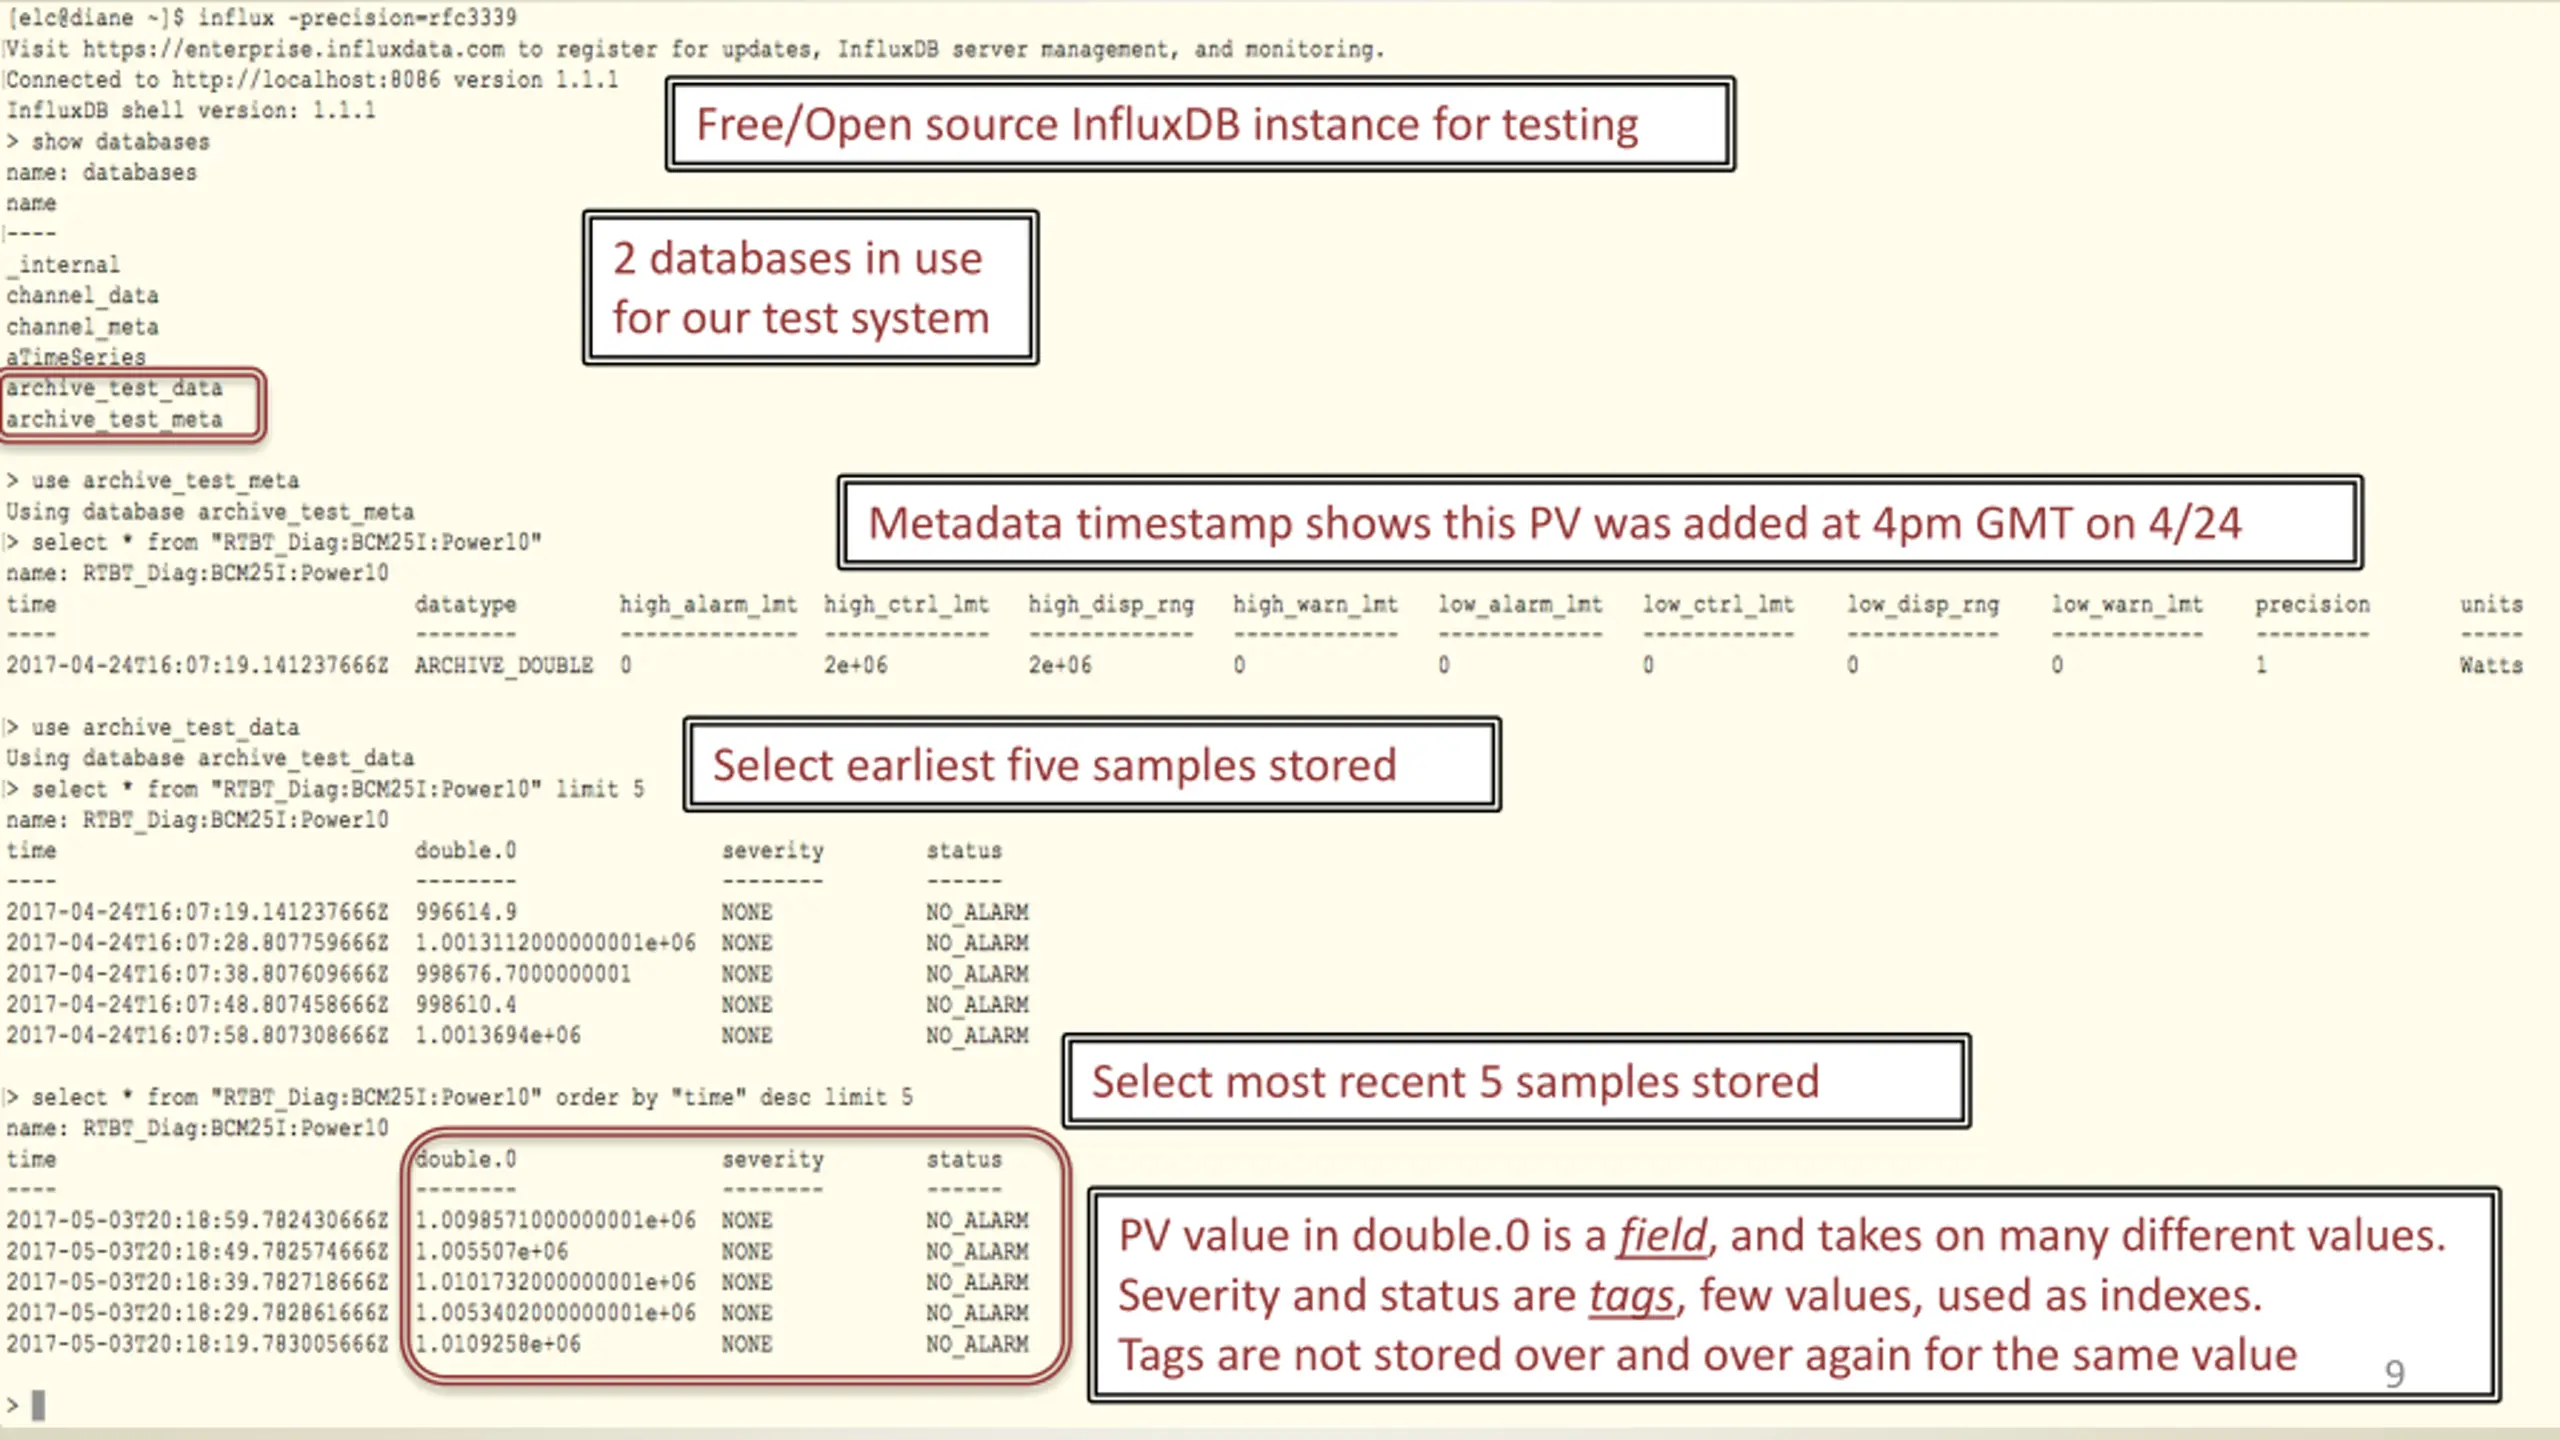Click the 996614.9 sample value
This screenshot has width=2560, height=1440.
[466, 912]
